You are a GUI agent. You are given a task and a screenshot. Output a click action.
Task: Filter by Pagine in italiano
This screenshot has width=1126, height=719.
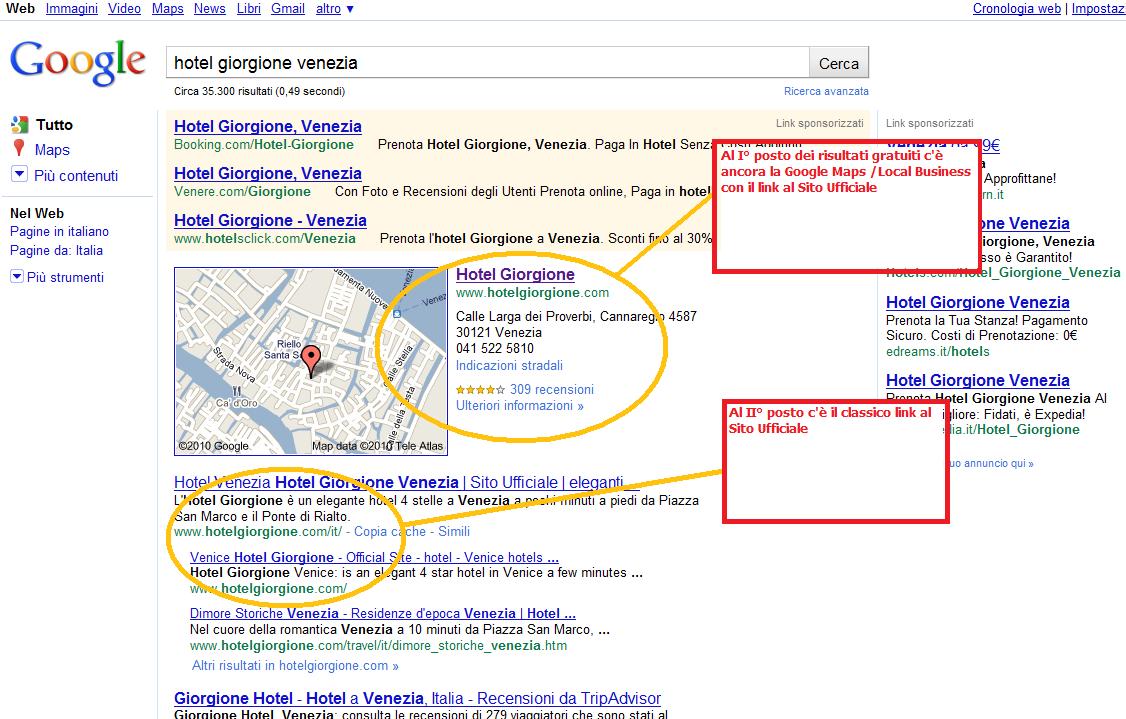(60, 231)
